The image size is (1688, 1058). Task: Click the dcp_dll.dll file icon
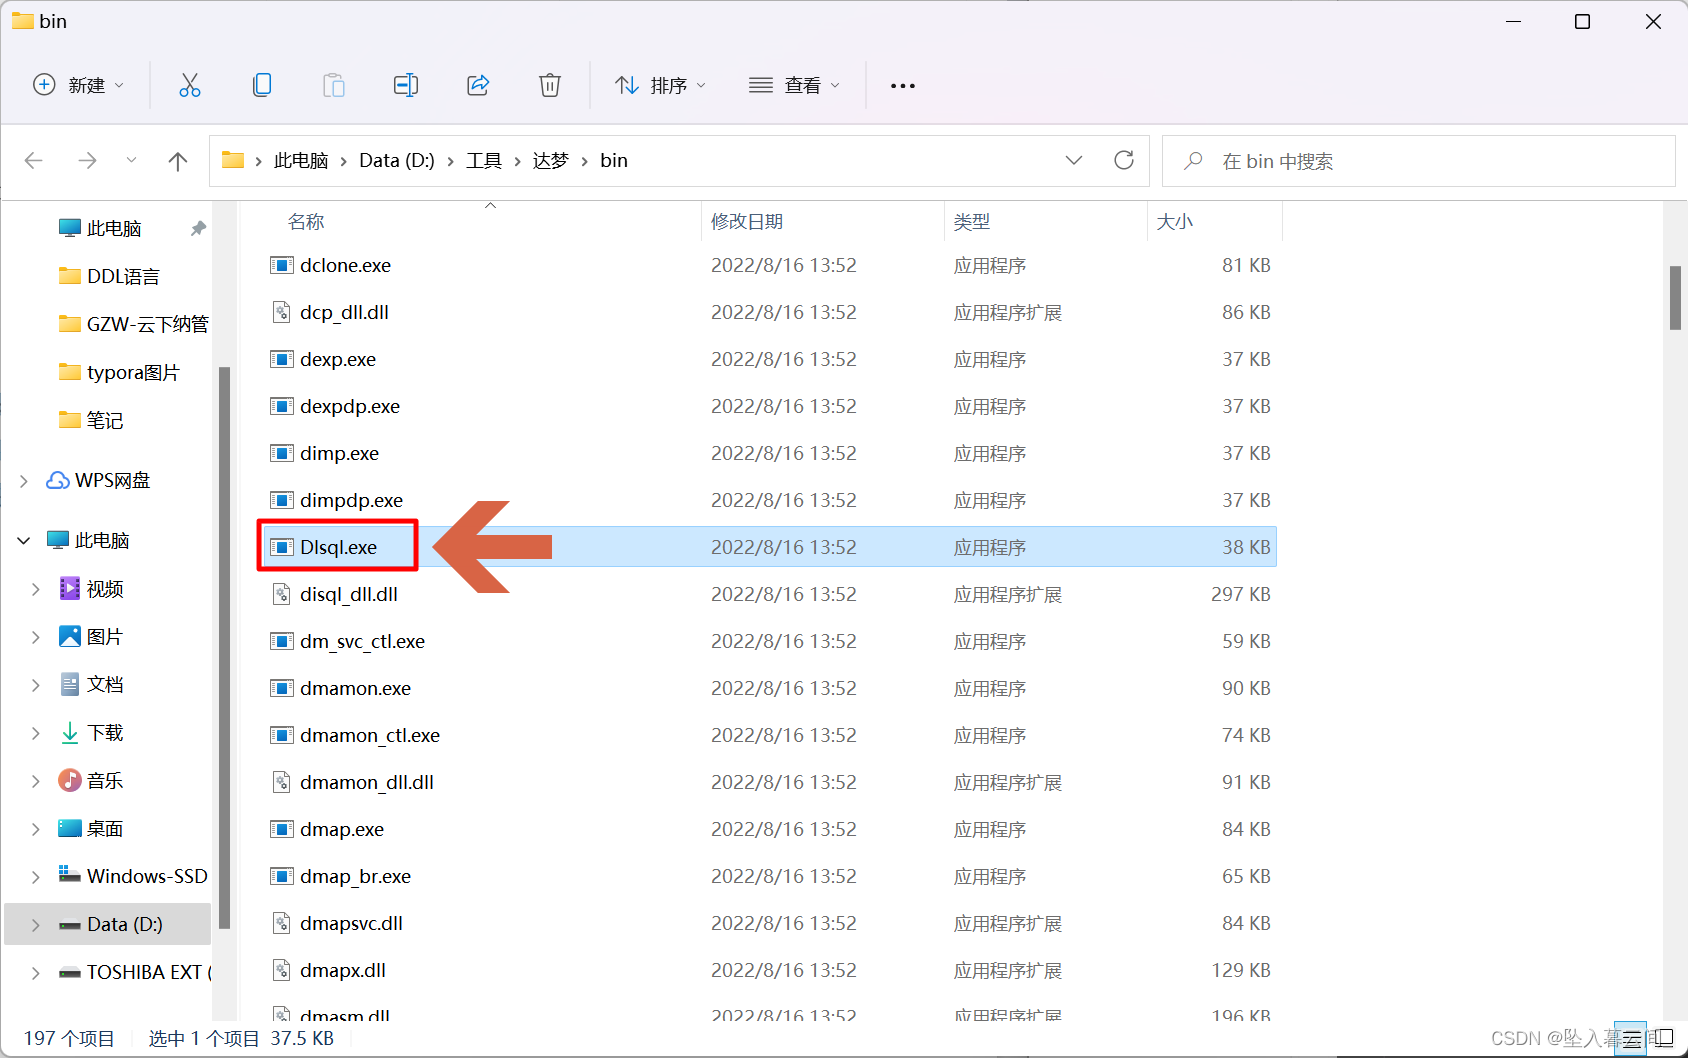(x=282, y=312)
